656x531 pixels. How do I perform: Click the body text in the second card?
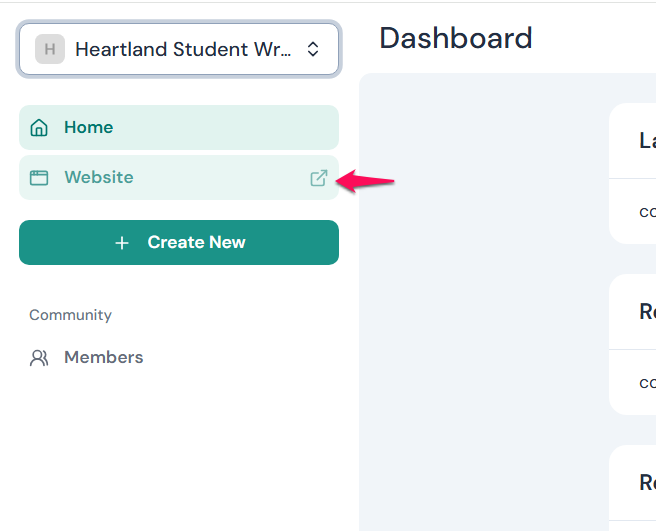coord(647,382)
